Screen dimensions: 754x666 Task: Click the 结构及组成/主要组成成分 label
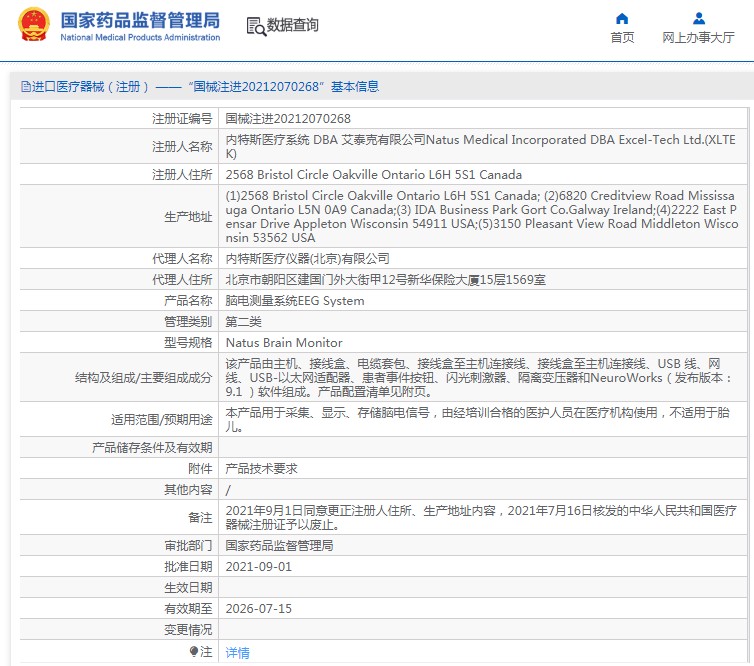click(x=143, y=378)
